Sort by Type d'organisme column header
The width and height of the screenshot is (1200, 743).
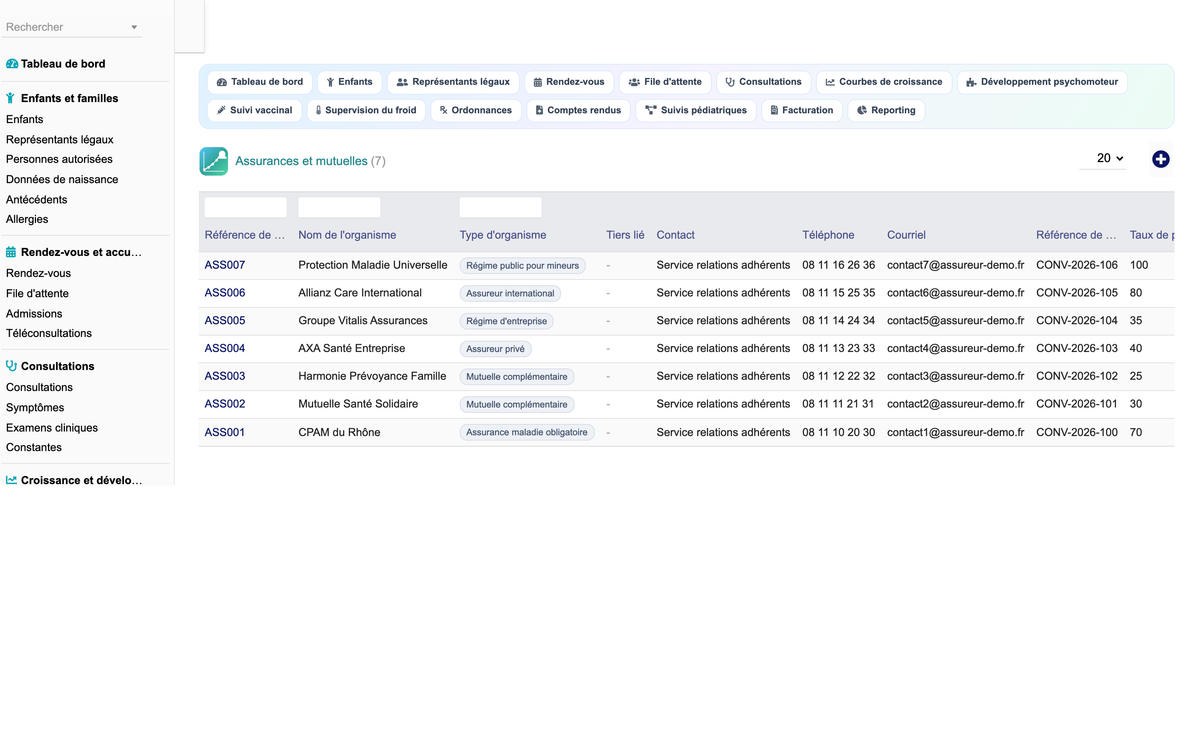(x=503, y=235)
